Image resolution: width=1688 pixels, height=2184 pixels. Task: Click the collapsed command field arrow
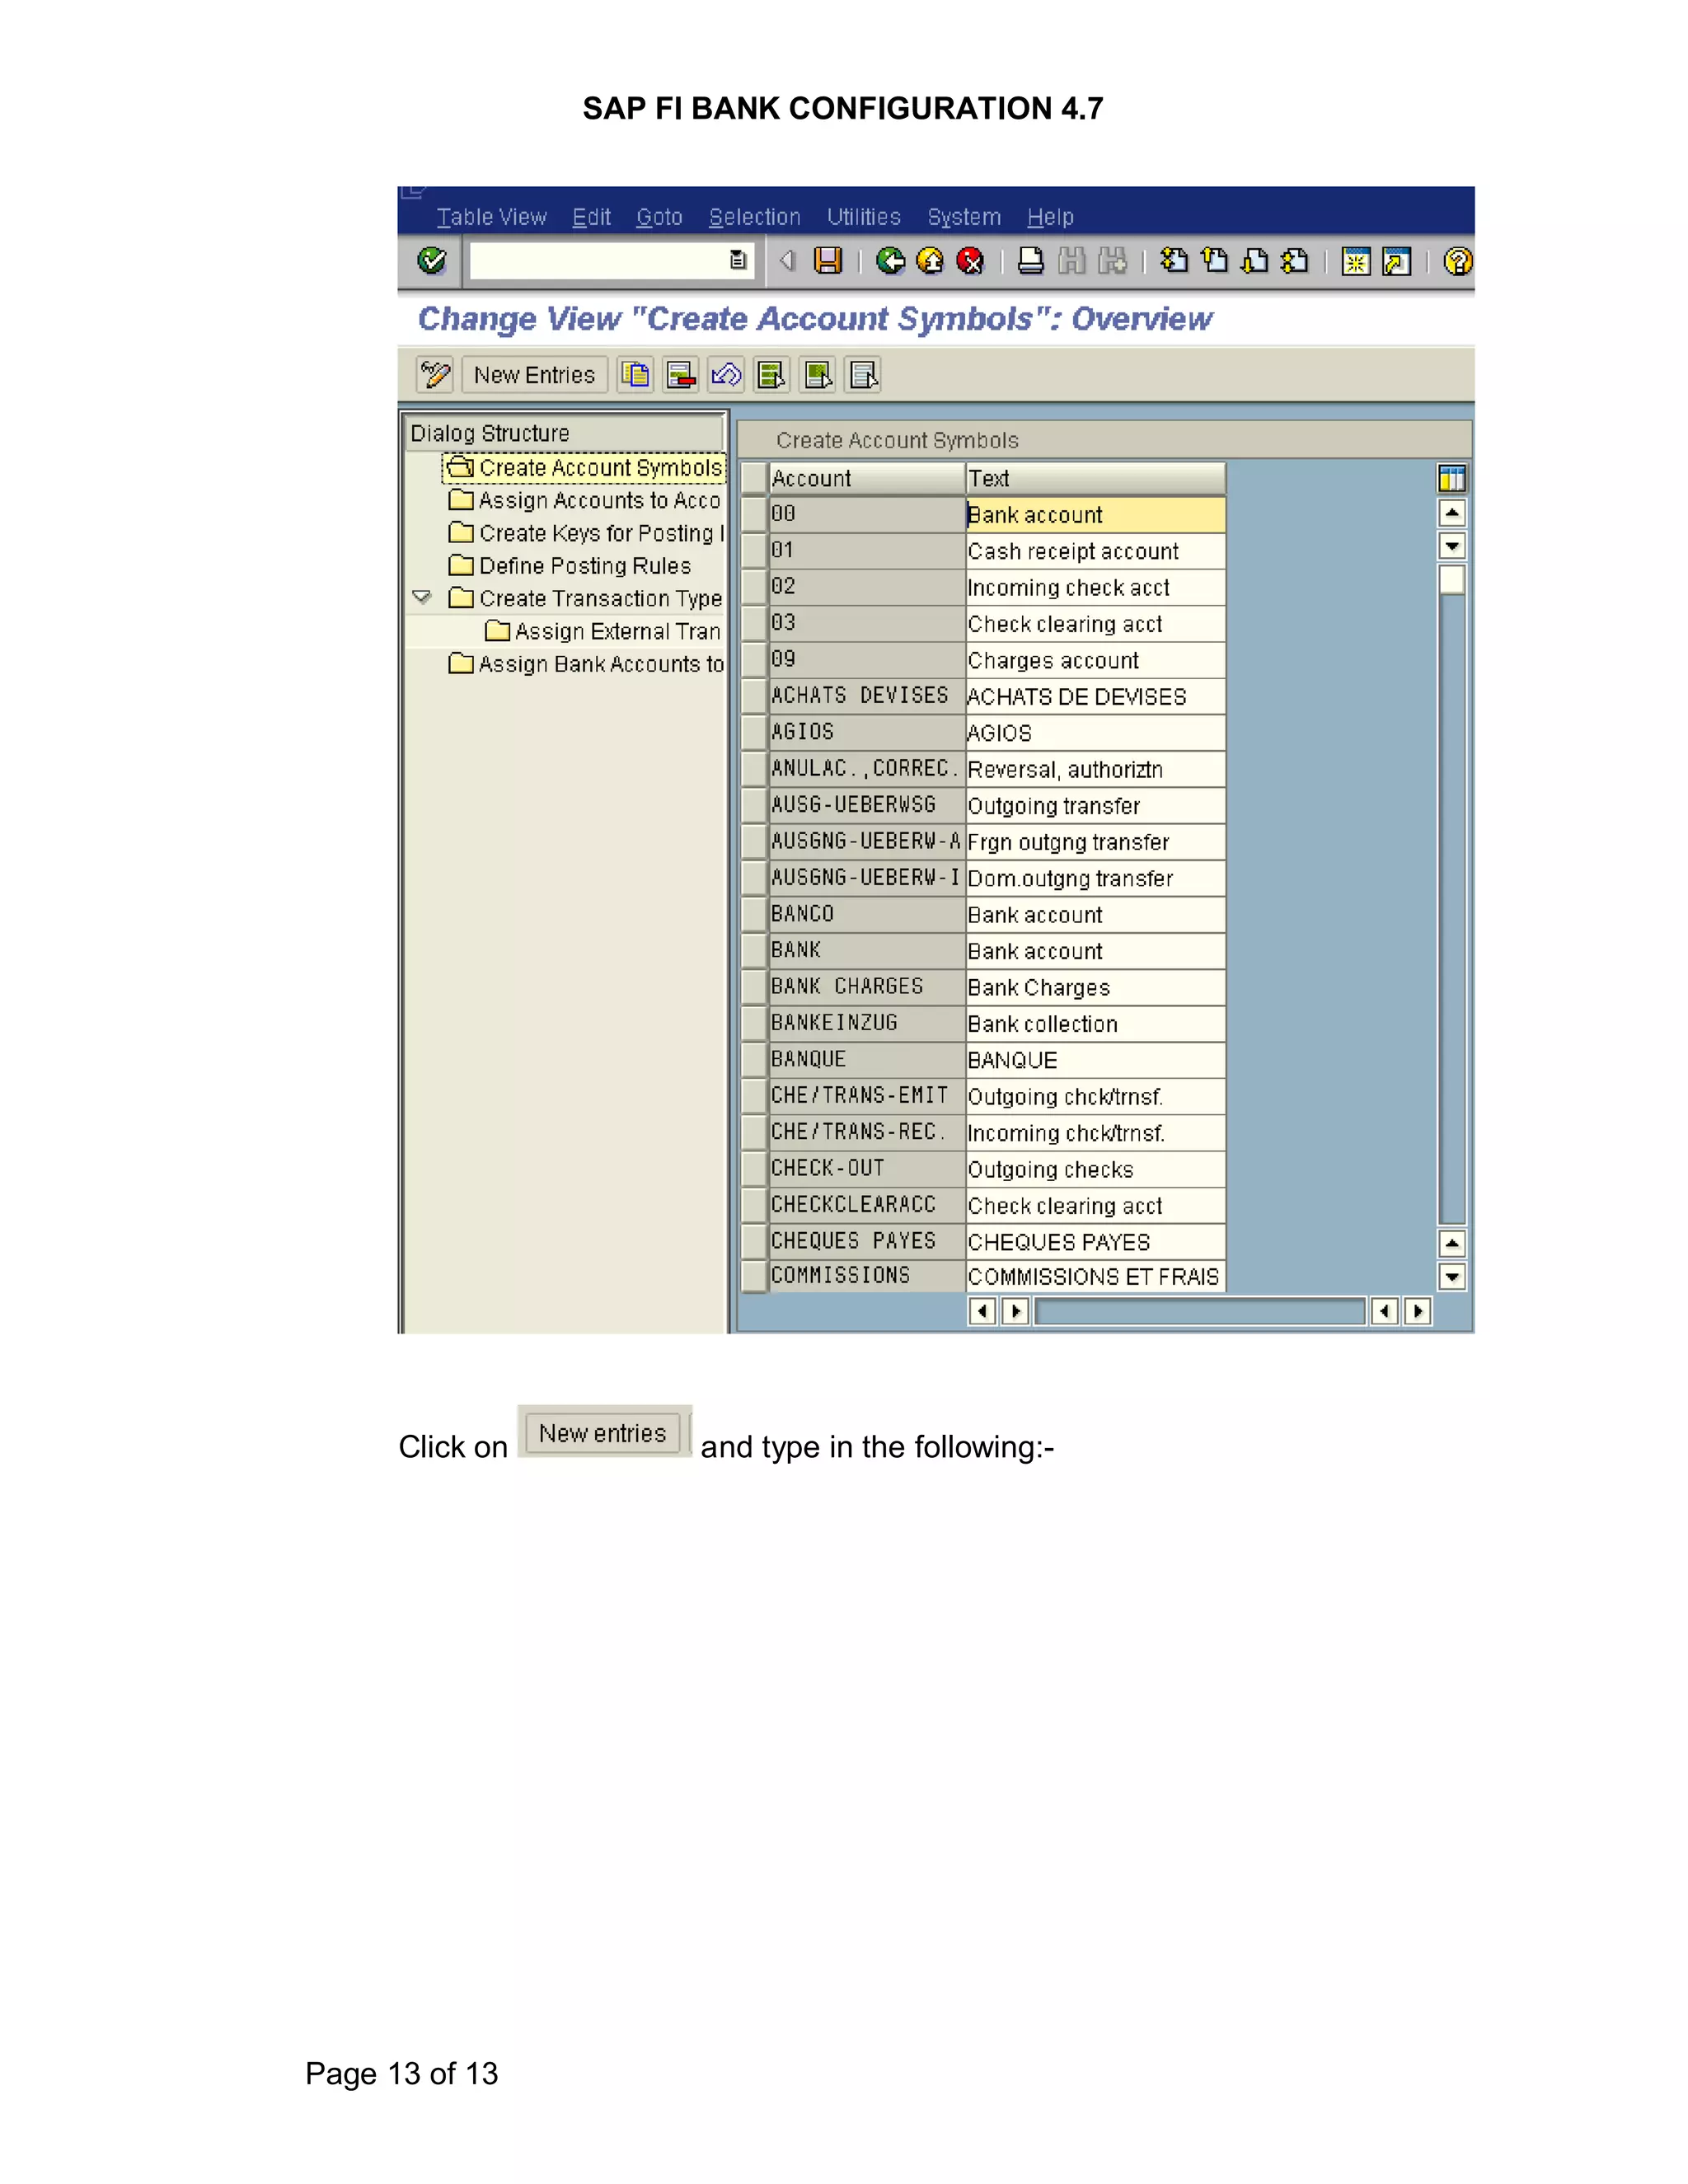[787, 260]
